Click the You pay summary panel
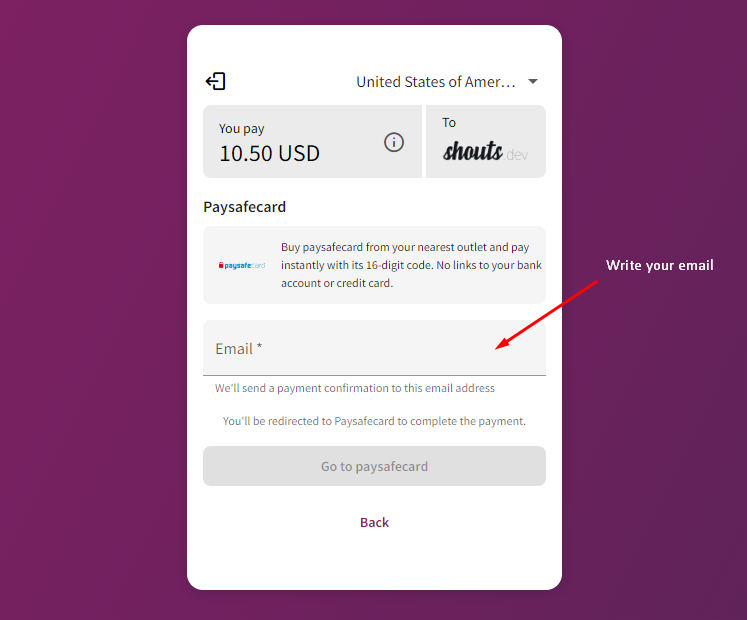Viewport: 747px width, 620px height. click(313, 142)
